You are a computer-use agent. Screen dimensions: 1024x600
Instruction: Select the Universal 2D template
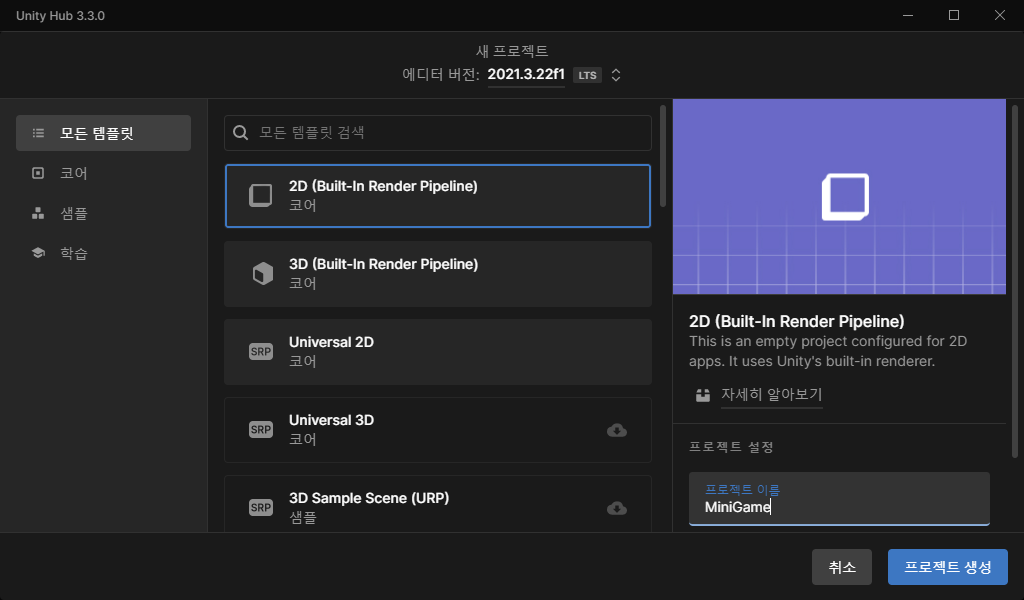438,352
